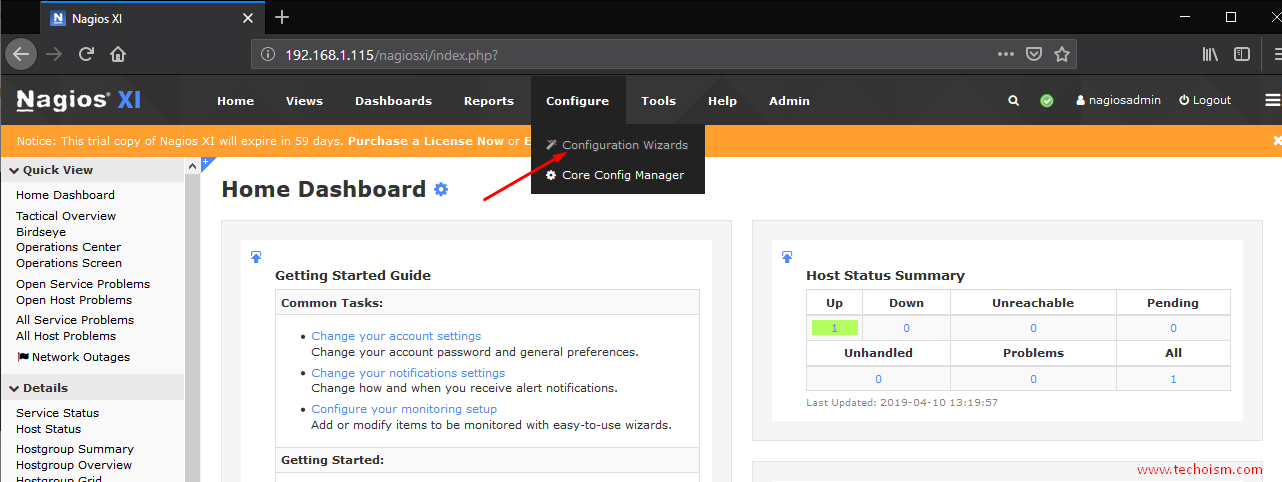The width and height of the screenshot is (1282, 482).
Task: Click the browser Back button
Action: [20, 54]
